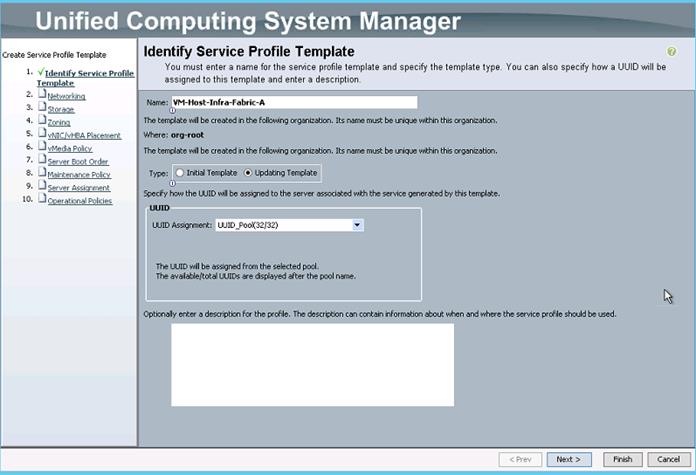Viewport: 696px width, 475px height.
Task: Click the Create Service Profile Template heading
Action: (54, 55)
